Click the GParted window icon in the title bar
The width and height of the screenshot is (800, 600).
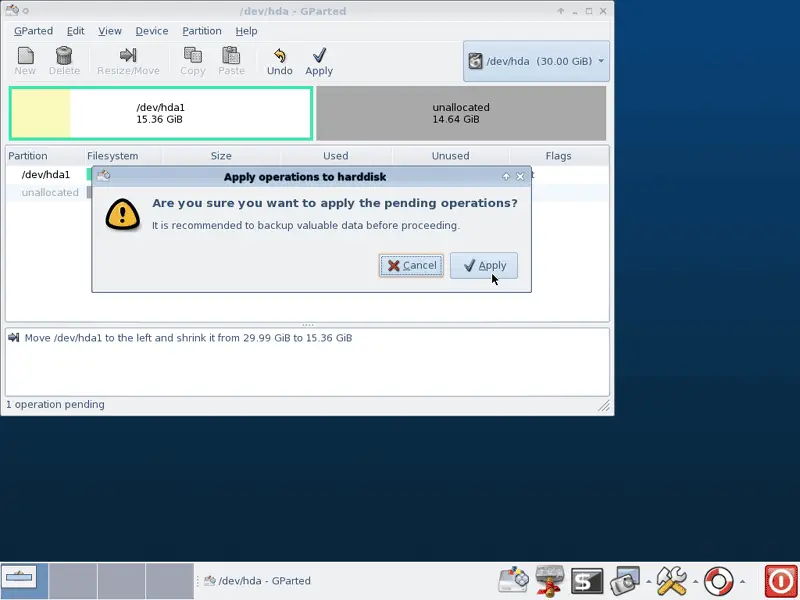pos(12,10)
